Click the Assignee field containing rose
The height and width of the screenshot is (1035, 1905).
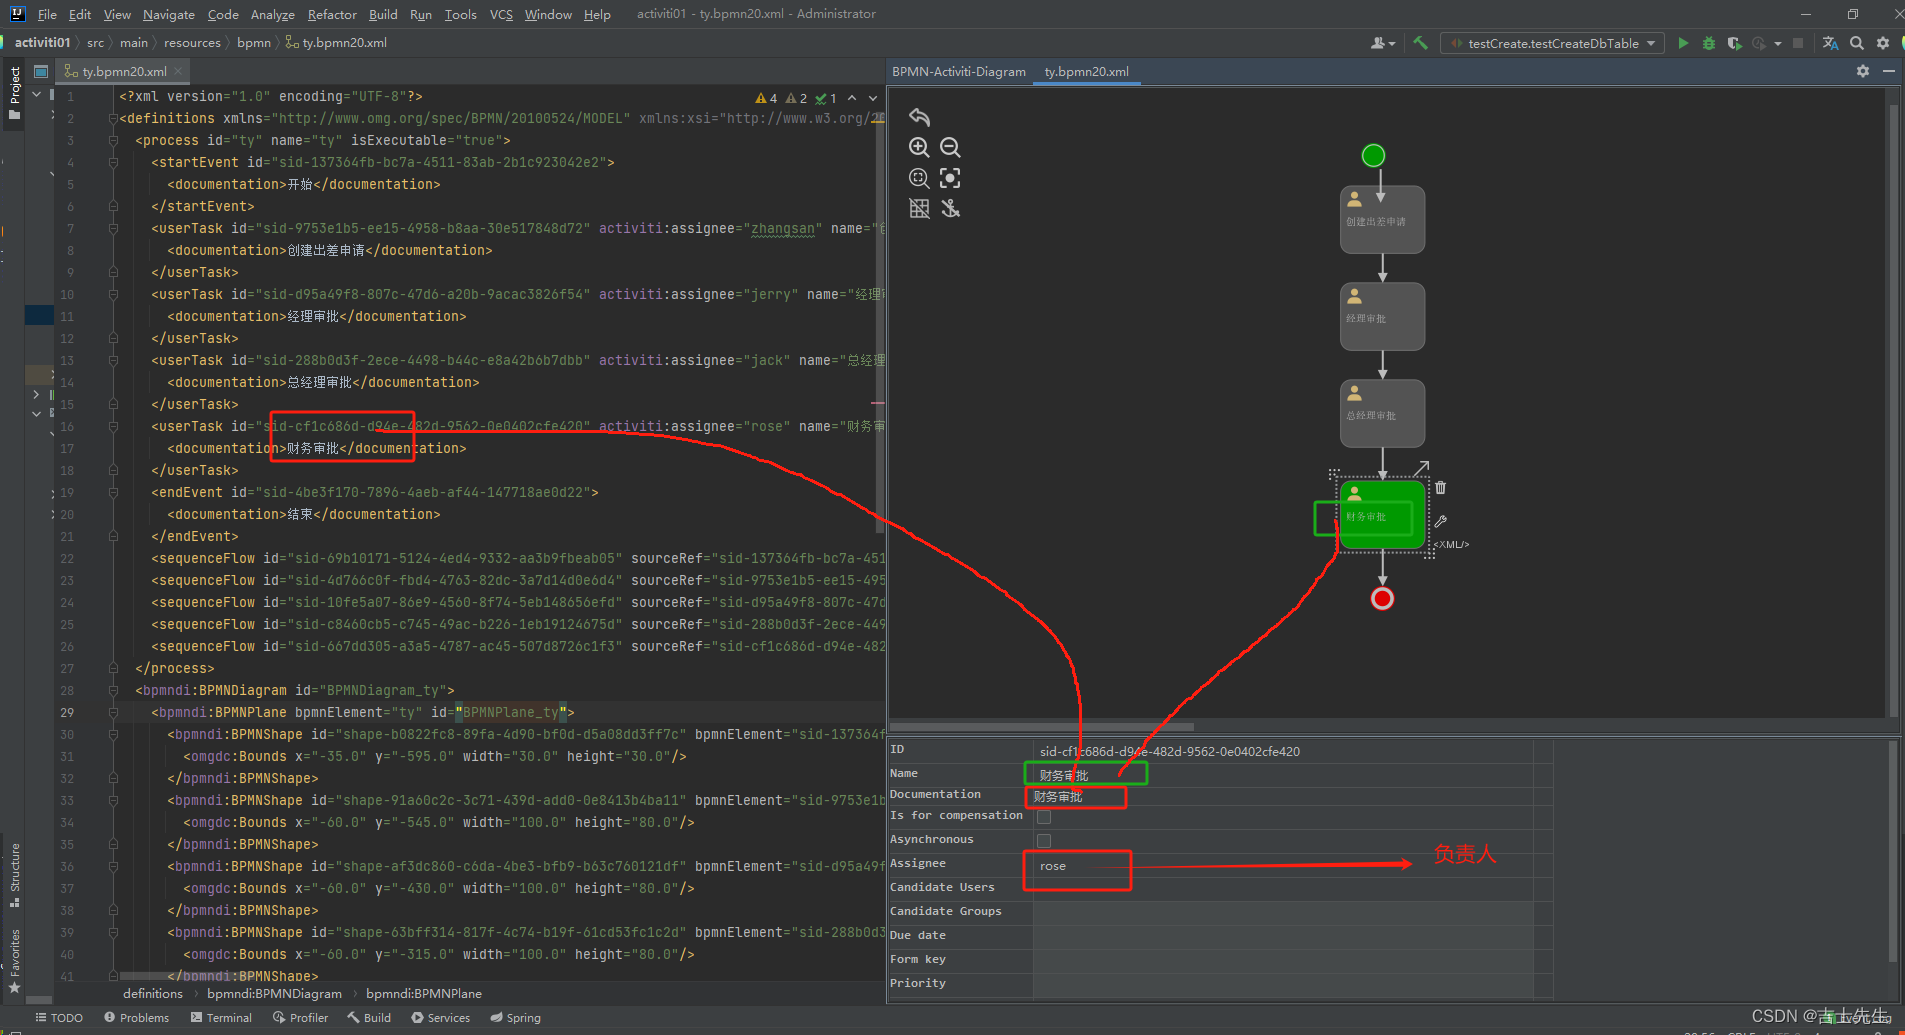click(1282, 866)
